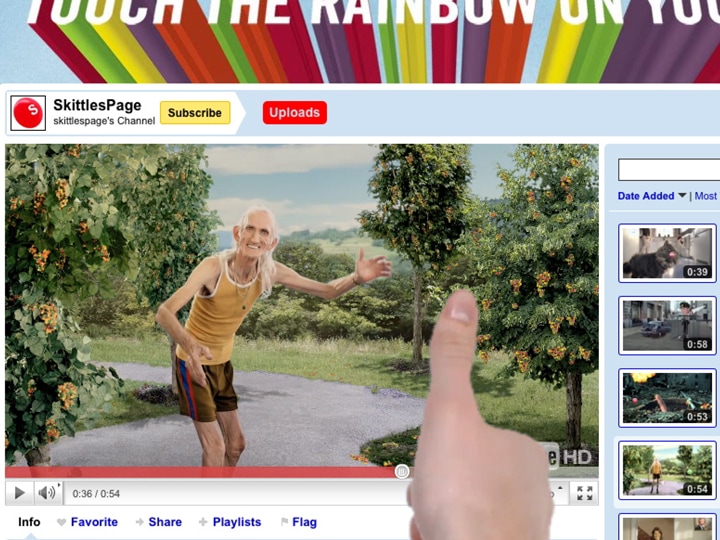
Task: Click the heart icon next to Favorite
Action: (61, 522)
